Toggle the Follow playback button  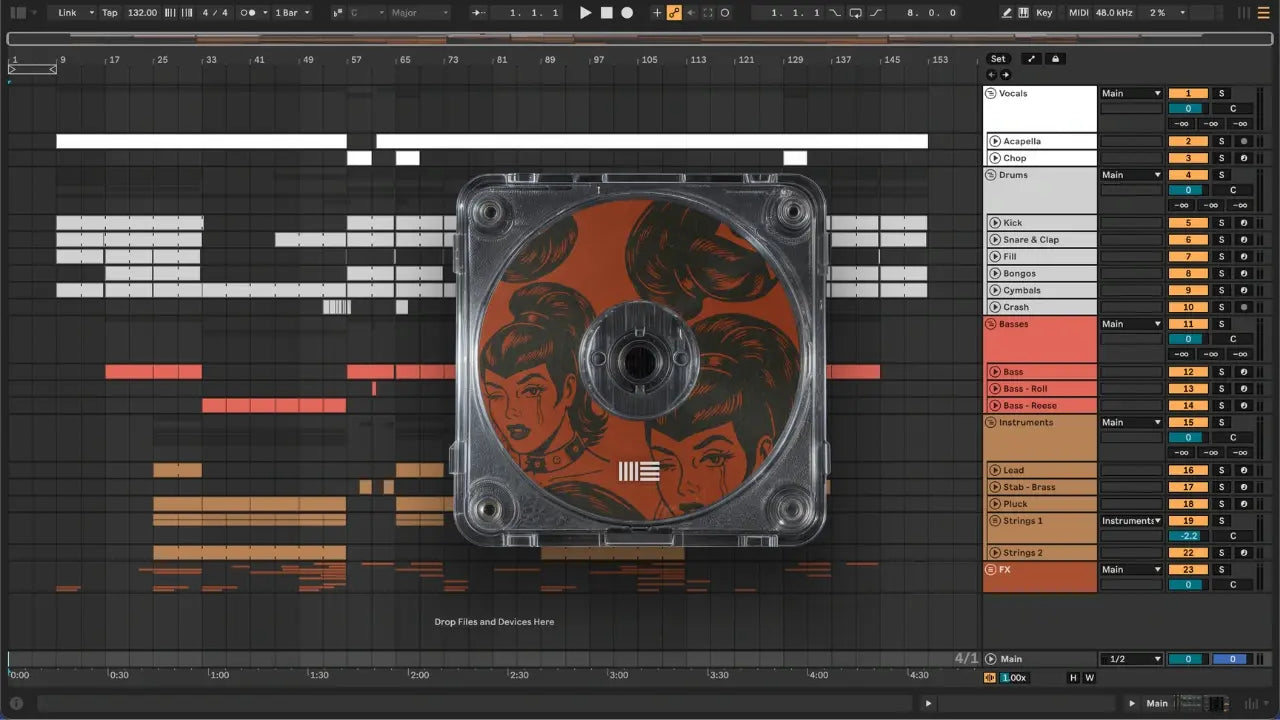point(480,13)
